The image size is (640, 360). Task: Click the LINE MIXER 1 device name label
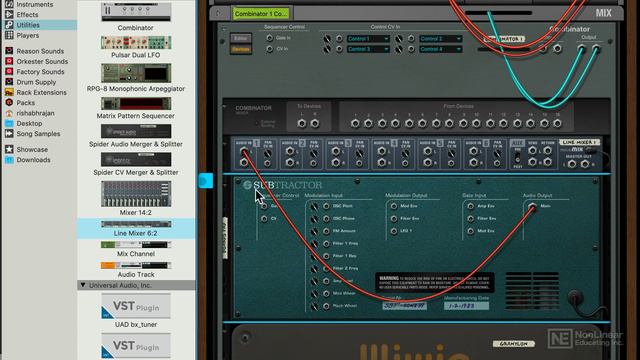(580, 142)
